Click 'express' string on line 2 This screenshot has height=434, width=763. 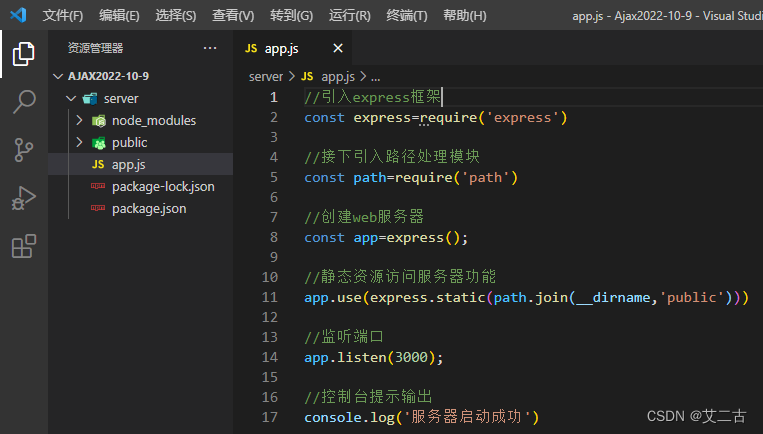pyautogui.click(x=523, y=117)
